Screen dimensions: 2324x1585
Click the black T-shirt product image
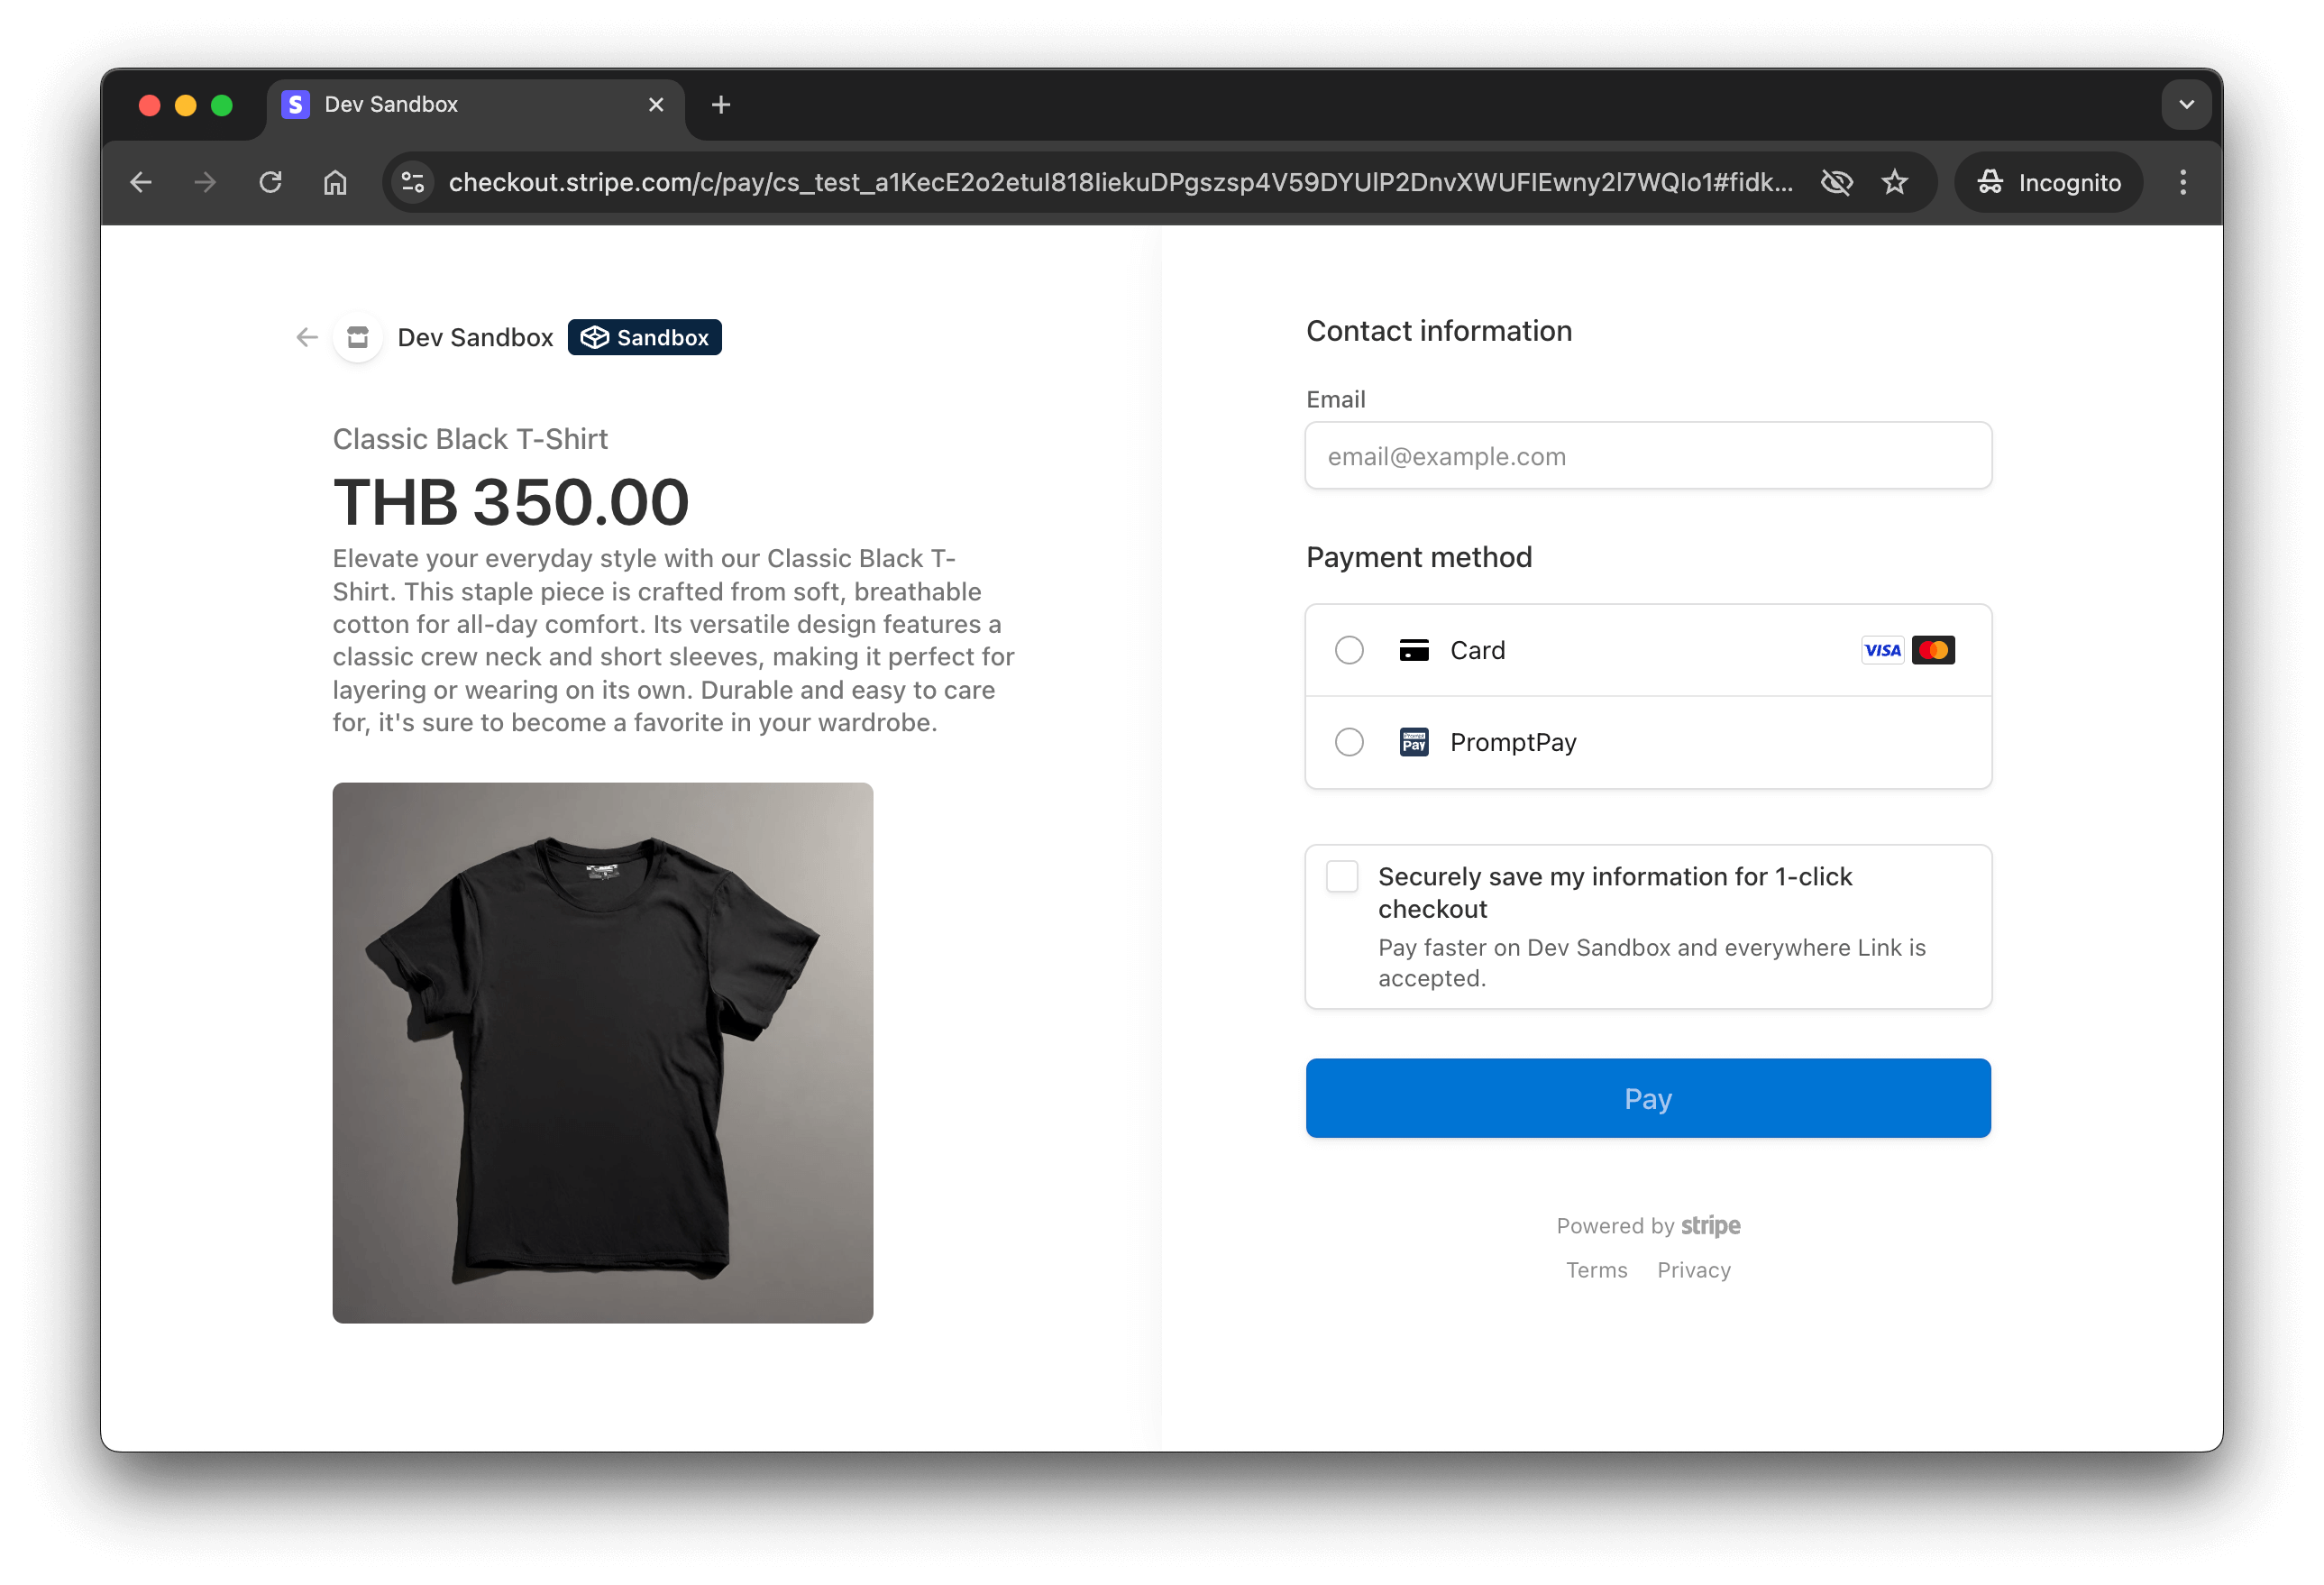pyautogui.click(x=602, y=1052)
